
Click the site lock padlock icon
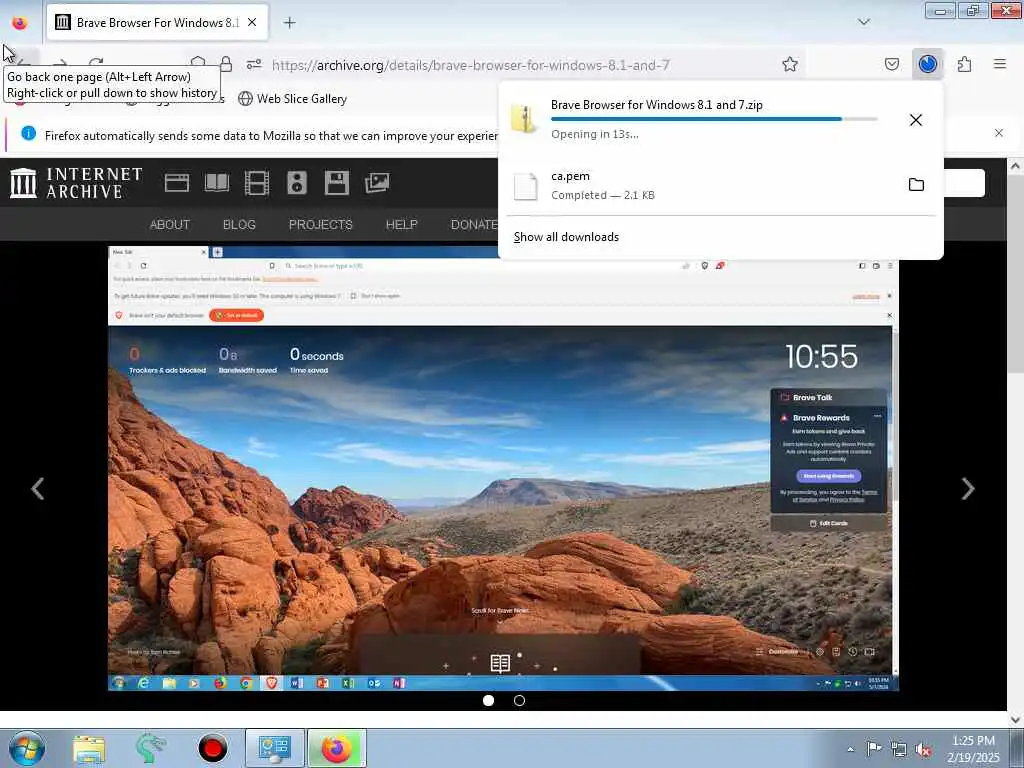[x=226, y=64]
